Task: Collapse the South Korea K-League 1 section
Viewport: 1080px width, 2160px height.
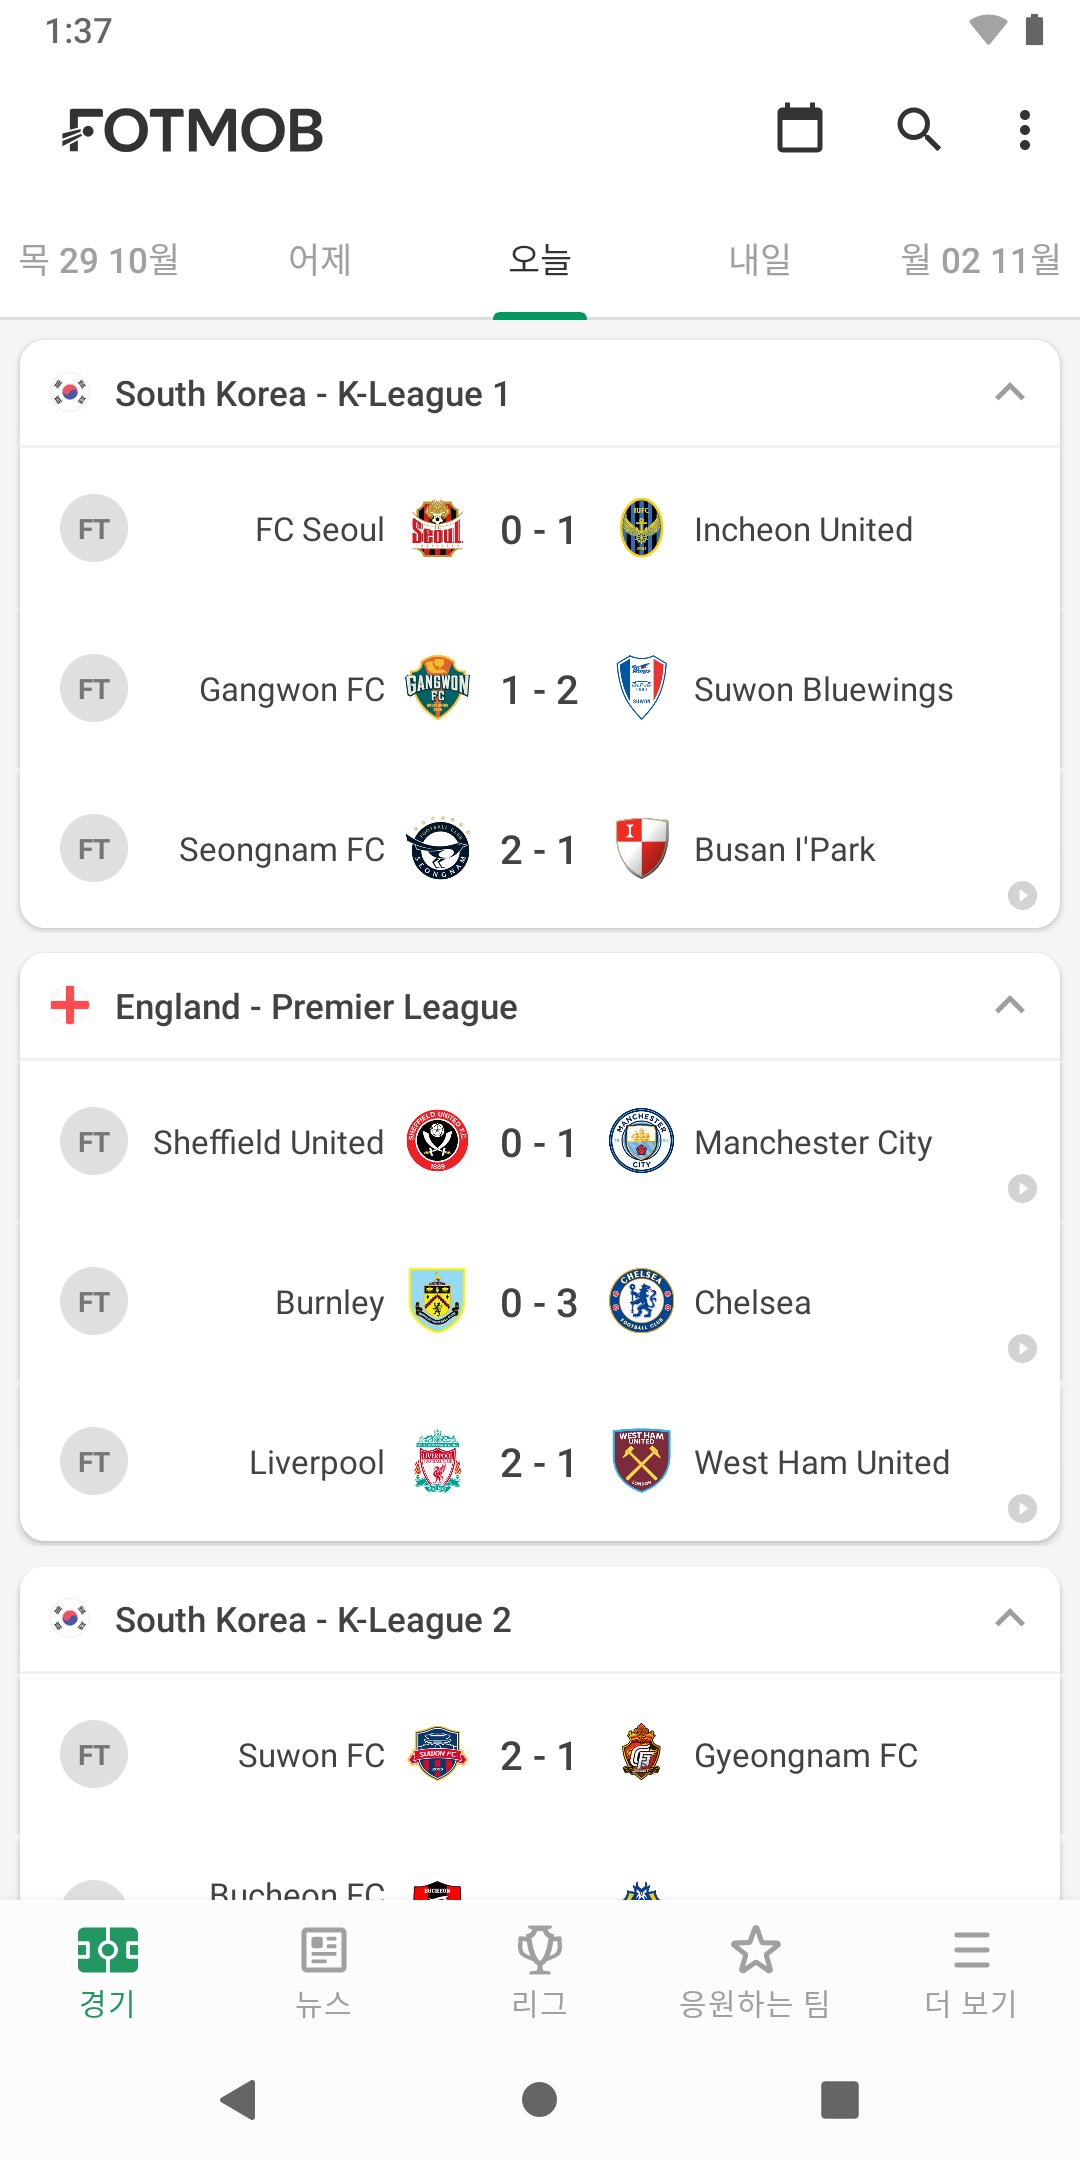Action: (x=1010, y=392)
